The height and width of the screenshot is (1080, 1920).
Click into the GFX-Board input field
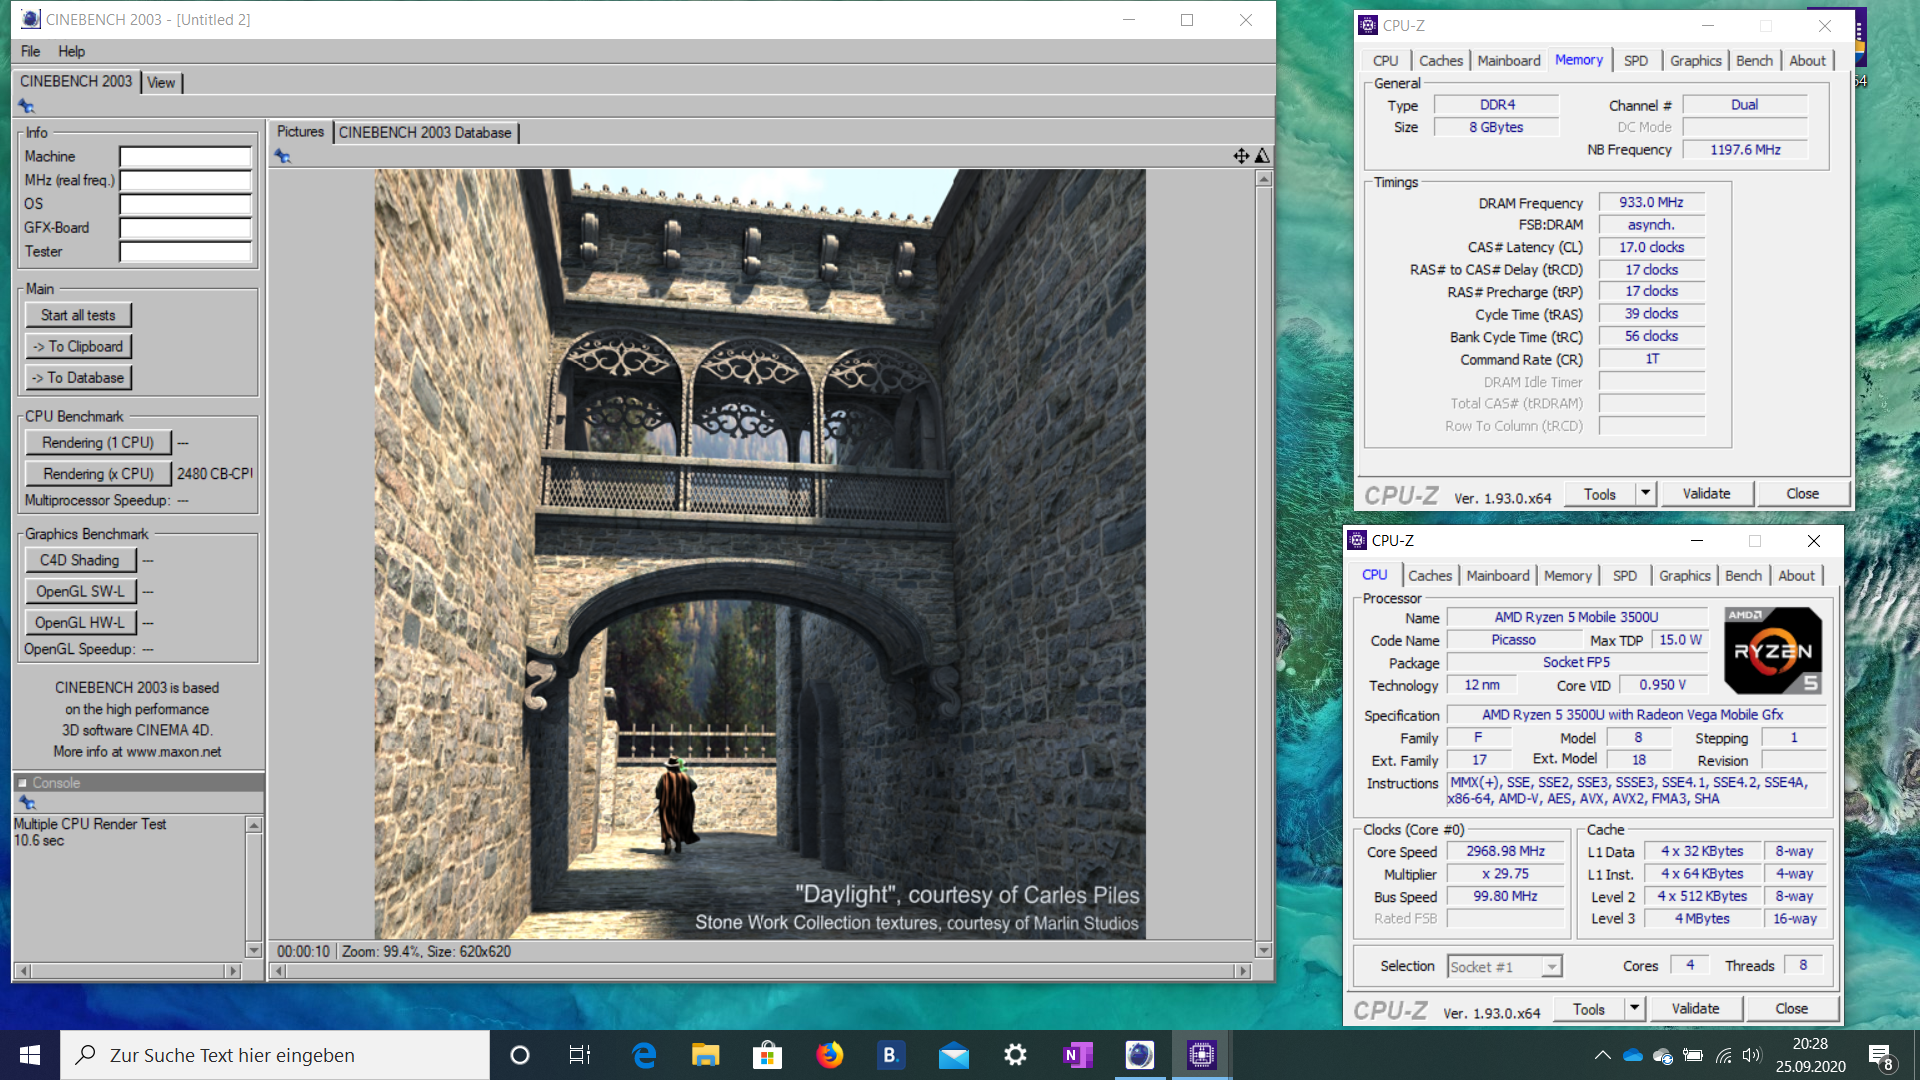tap(185, 228)
